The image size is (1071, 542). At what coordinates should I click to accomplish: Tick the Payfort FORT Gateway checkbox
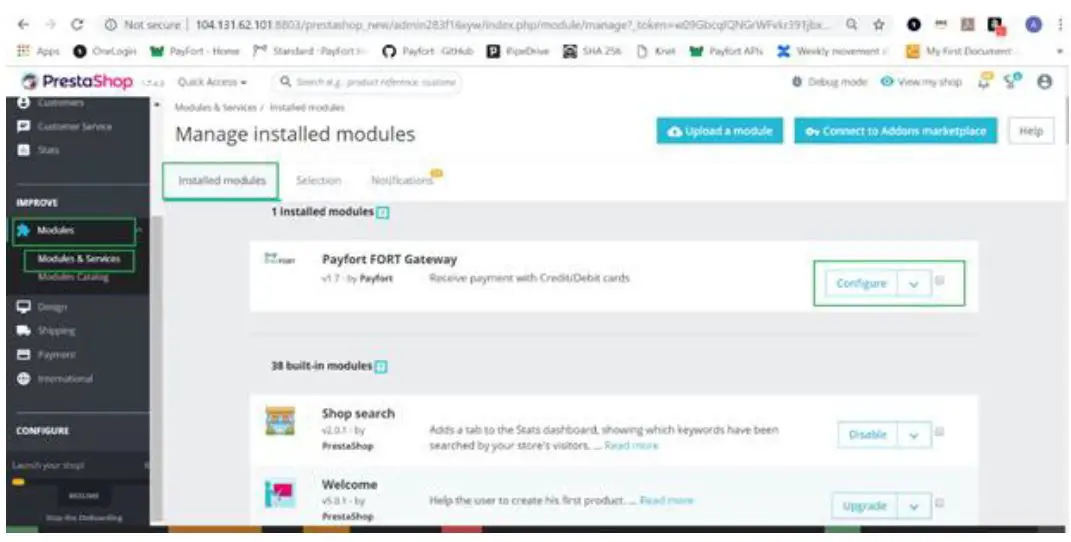(941, 281)
